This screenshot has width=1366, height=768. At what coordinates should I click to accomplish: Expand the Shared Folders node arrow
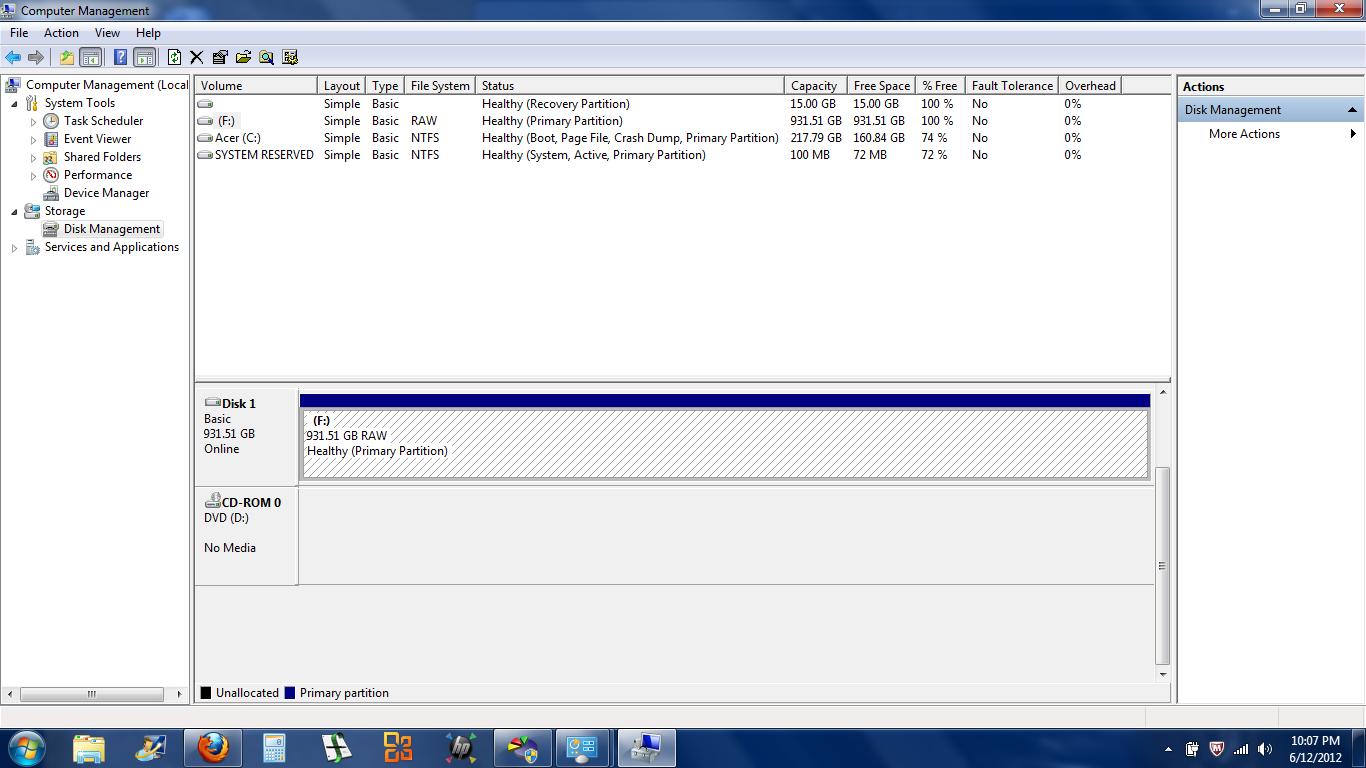click(33, 157)
